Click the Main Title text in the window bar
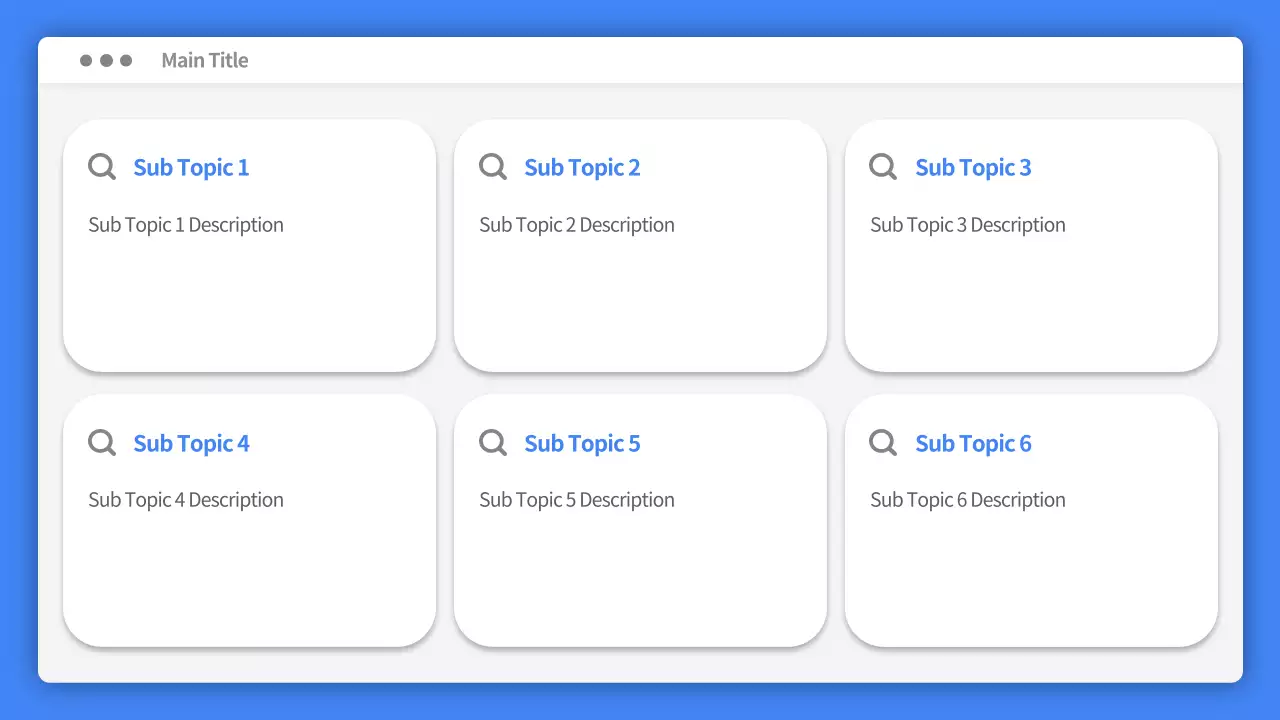Viewport: 1280px width, 720px height. tap(205, 61)
